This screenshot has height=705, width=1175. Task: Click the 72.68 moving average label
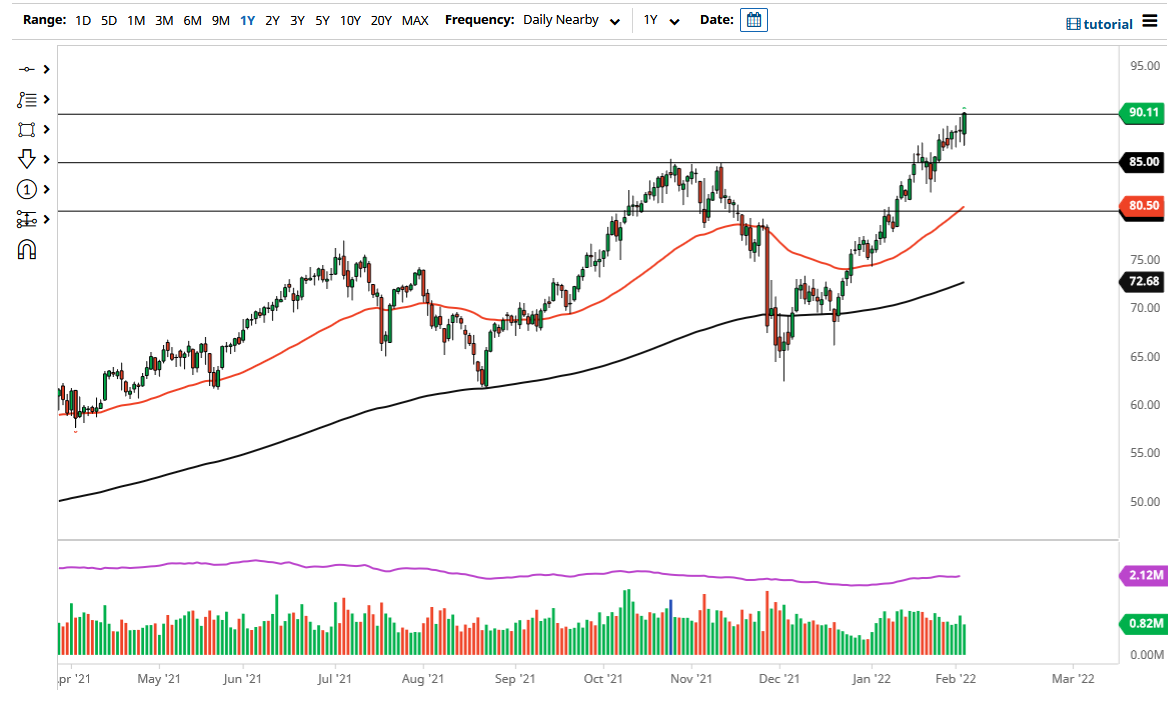click(x=1143, y=282)
